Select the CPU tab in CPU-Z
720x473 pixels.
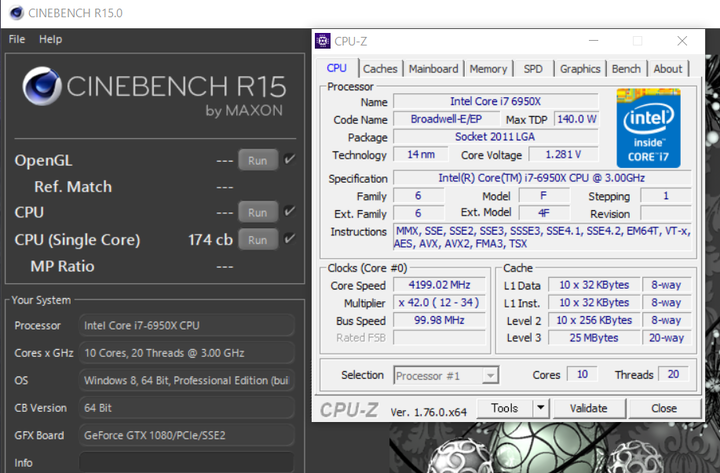(x=337, y=68)
